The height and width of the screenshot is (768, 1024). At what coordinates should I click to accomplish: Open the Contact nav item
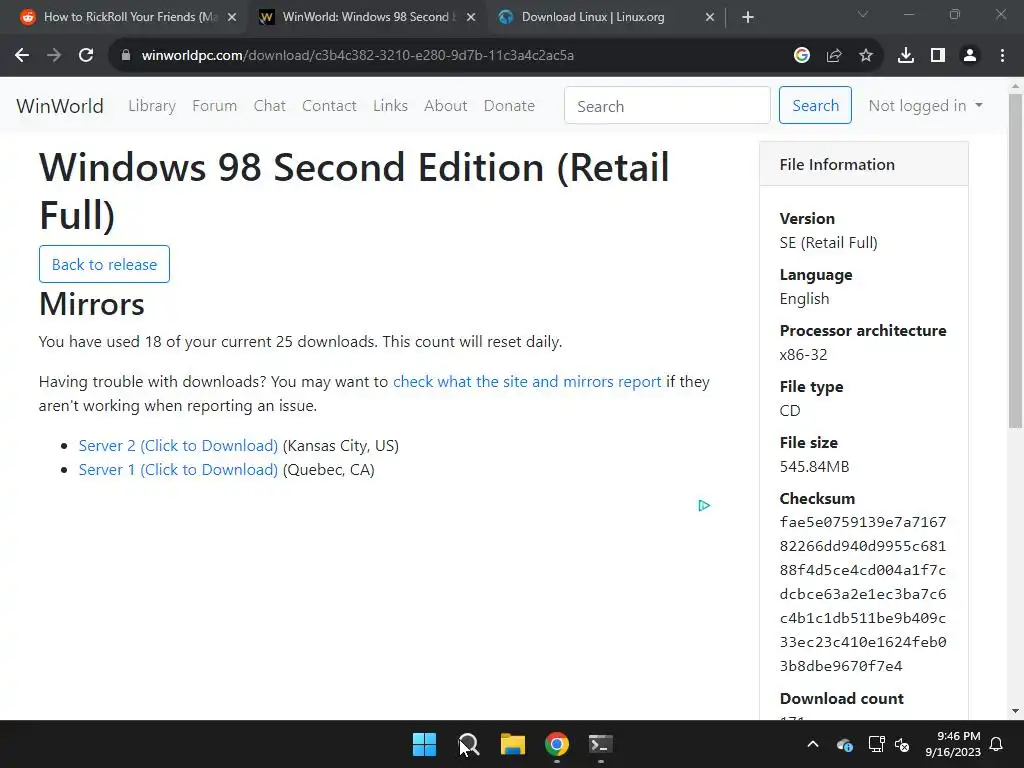pyautogui.click(x=329, y=106)
